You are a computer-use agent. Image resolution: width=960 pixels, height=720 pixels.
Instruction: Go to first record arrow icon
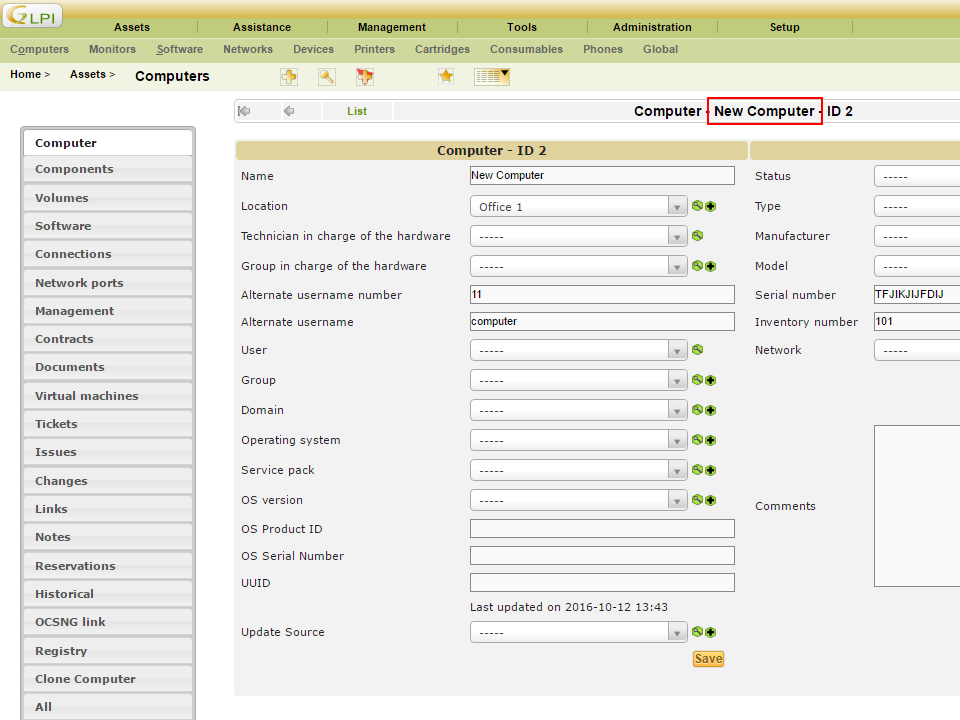(x=244, y=111)
